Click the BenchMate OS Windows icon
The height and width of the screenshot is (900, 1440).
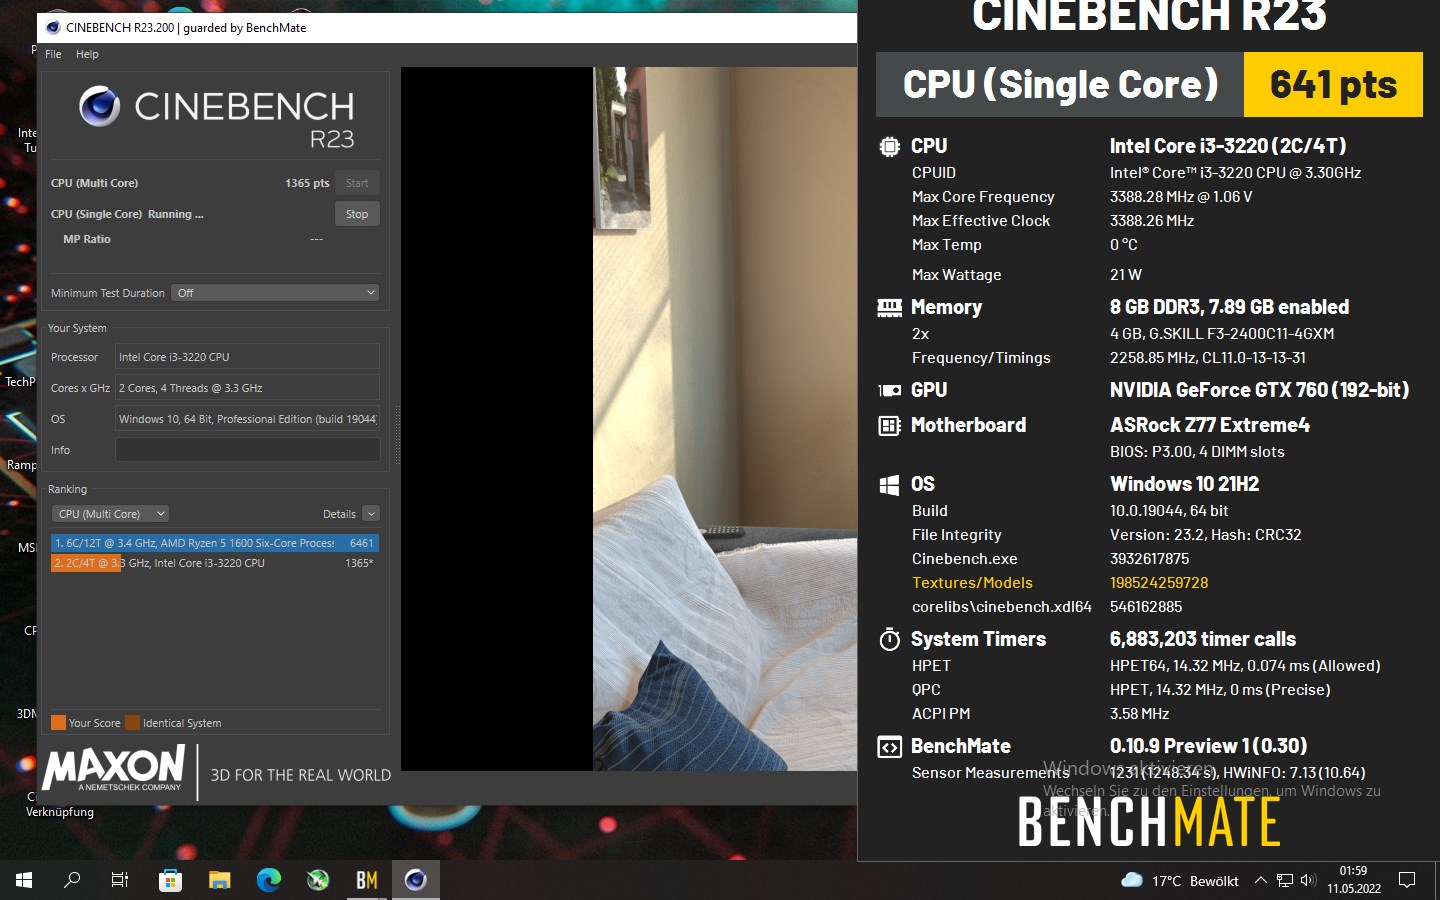(x=889, y=485)
